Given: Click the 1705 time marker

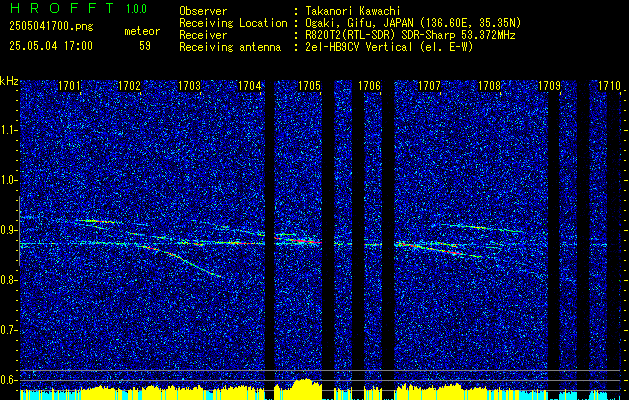Looking at the screenshot, I should pos(309,85).
